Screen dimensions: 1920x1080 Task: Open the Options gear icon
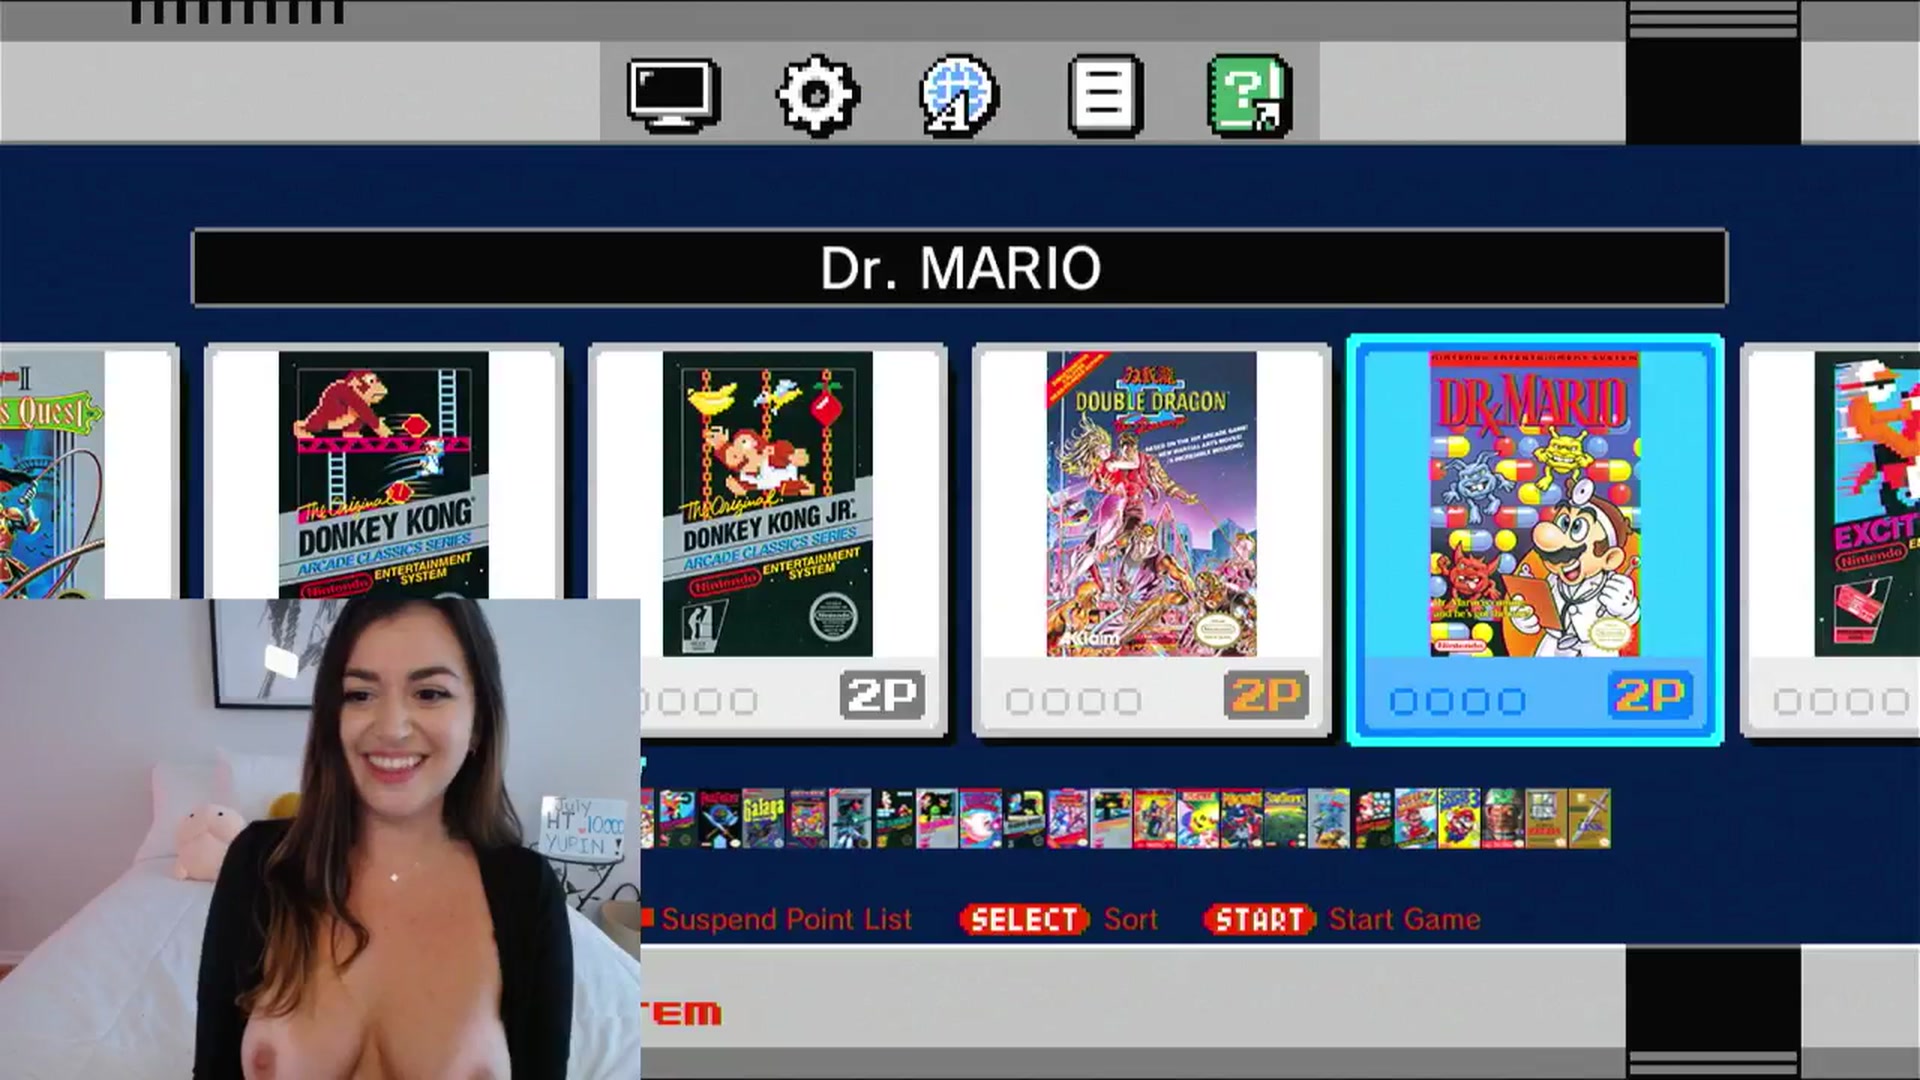tap(817, 95)
